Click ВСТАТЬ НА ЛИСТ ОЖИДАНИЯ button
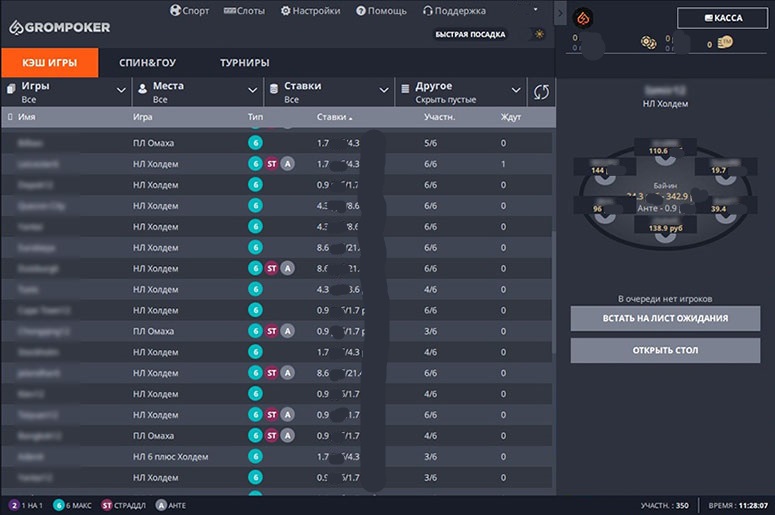 click(665, 318)
